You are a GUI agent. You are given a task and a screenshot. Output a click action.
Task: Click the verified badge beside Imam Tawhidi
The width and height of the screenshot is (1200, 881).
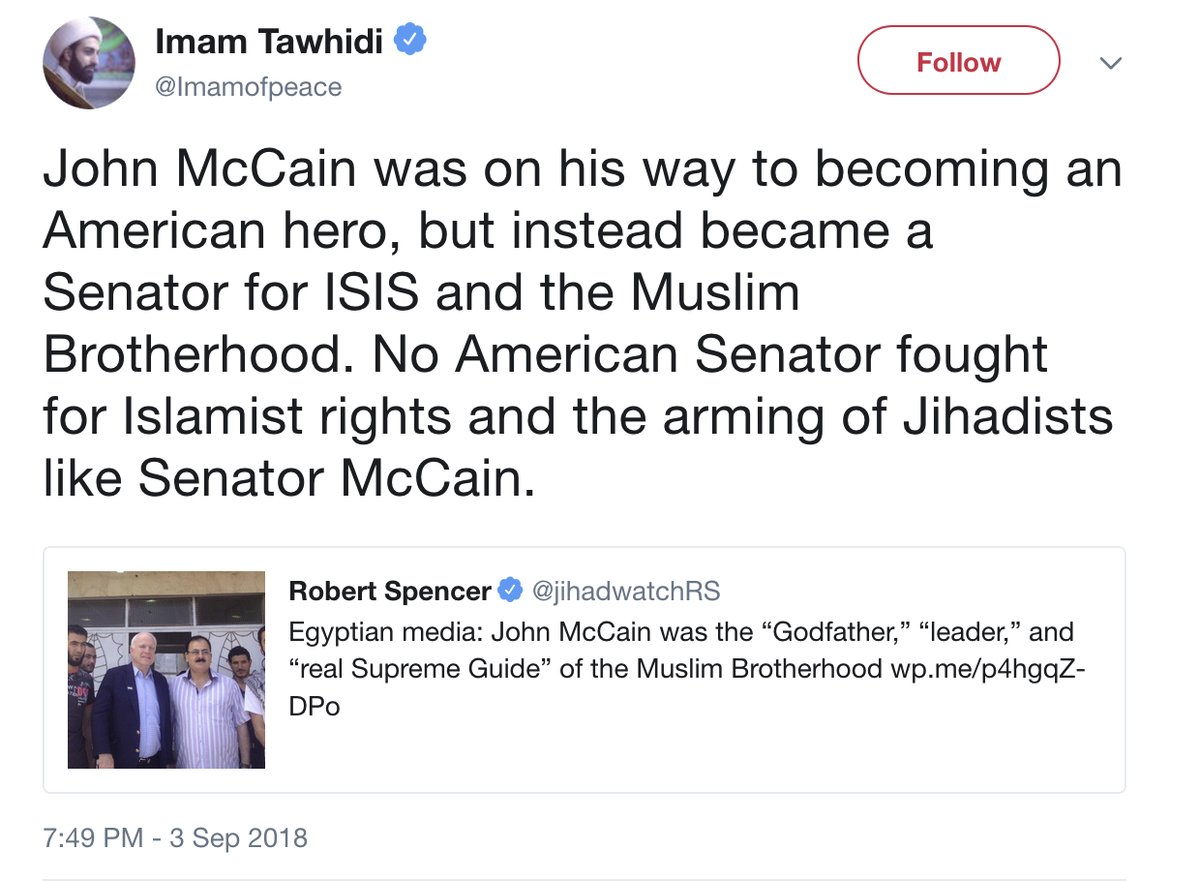411,41
